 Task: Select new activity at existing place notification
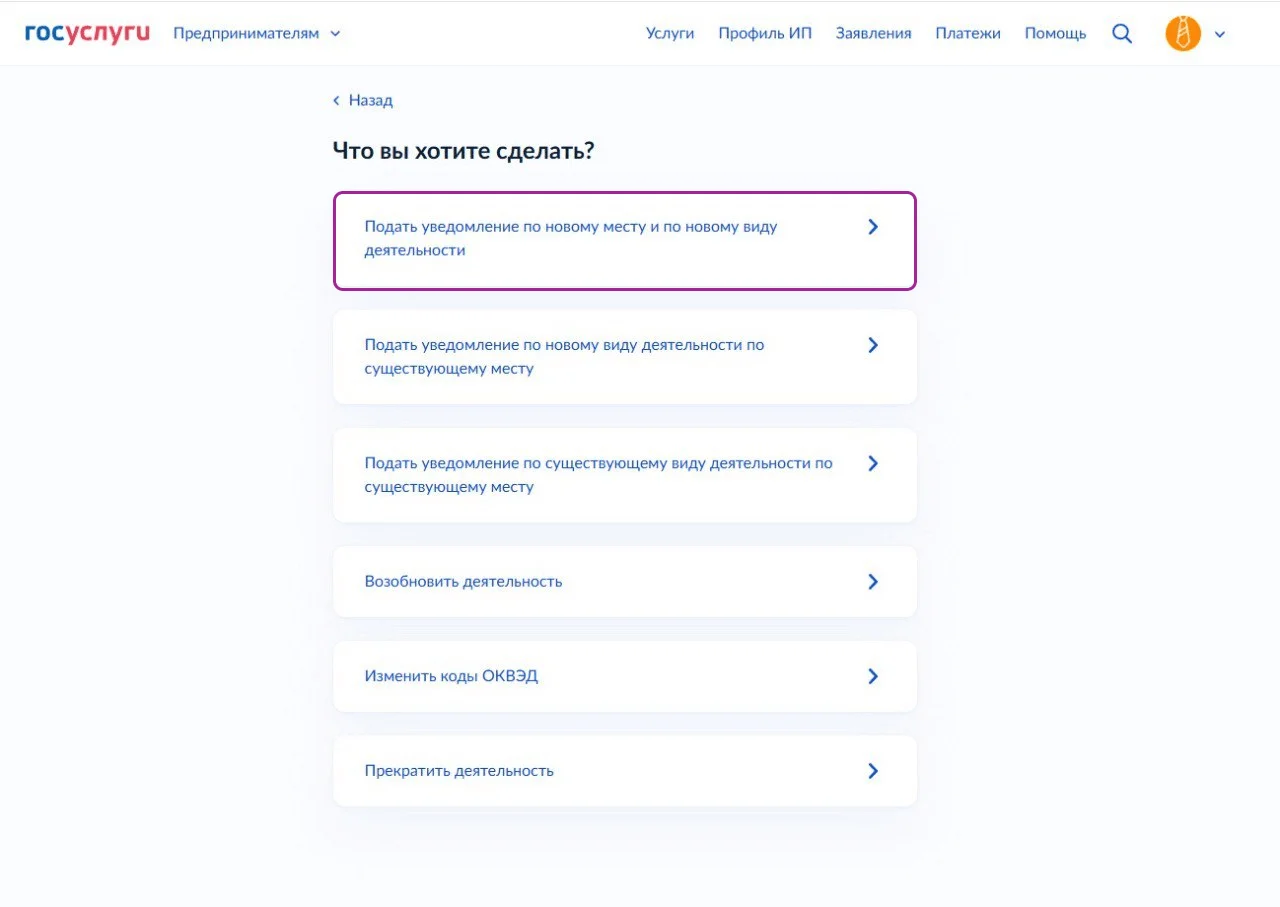(x=564, y=357)
